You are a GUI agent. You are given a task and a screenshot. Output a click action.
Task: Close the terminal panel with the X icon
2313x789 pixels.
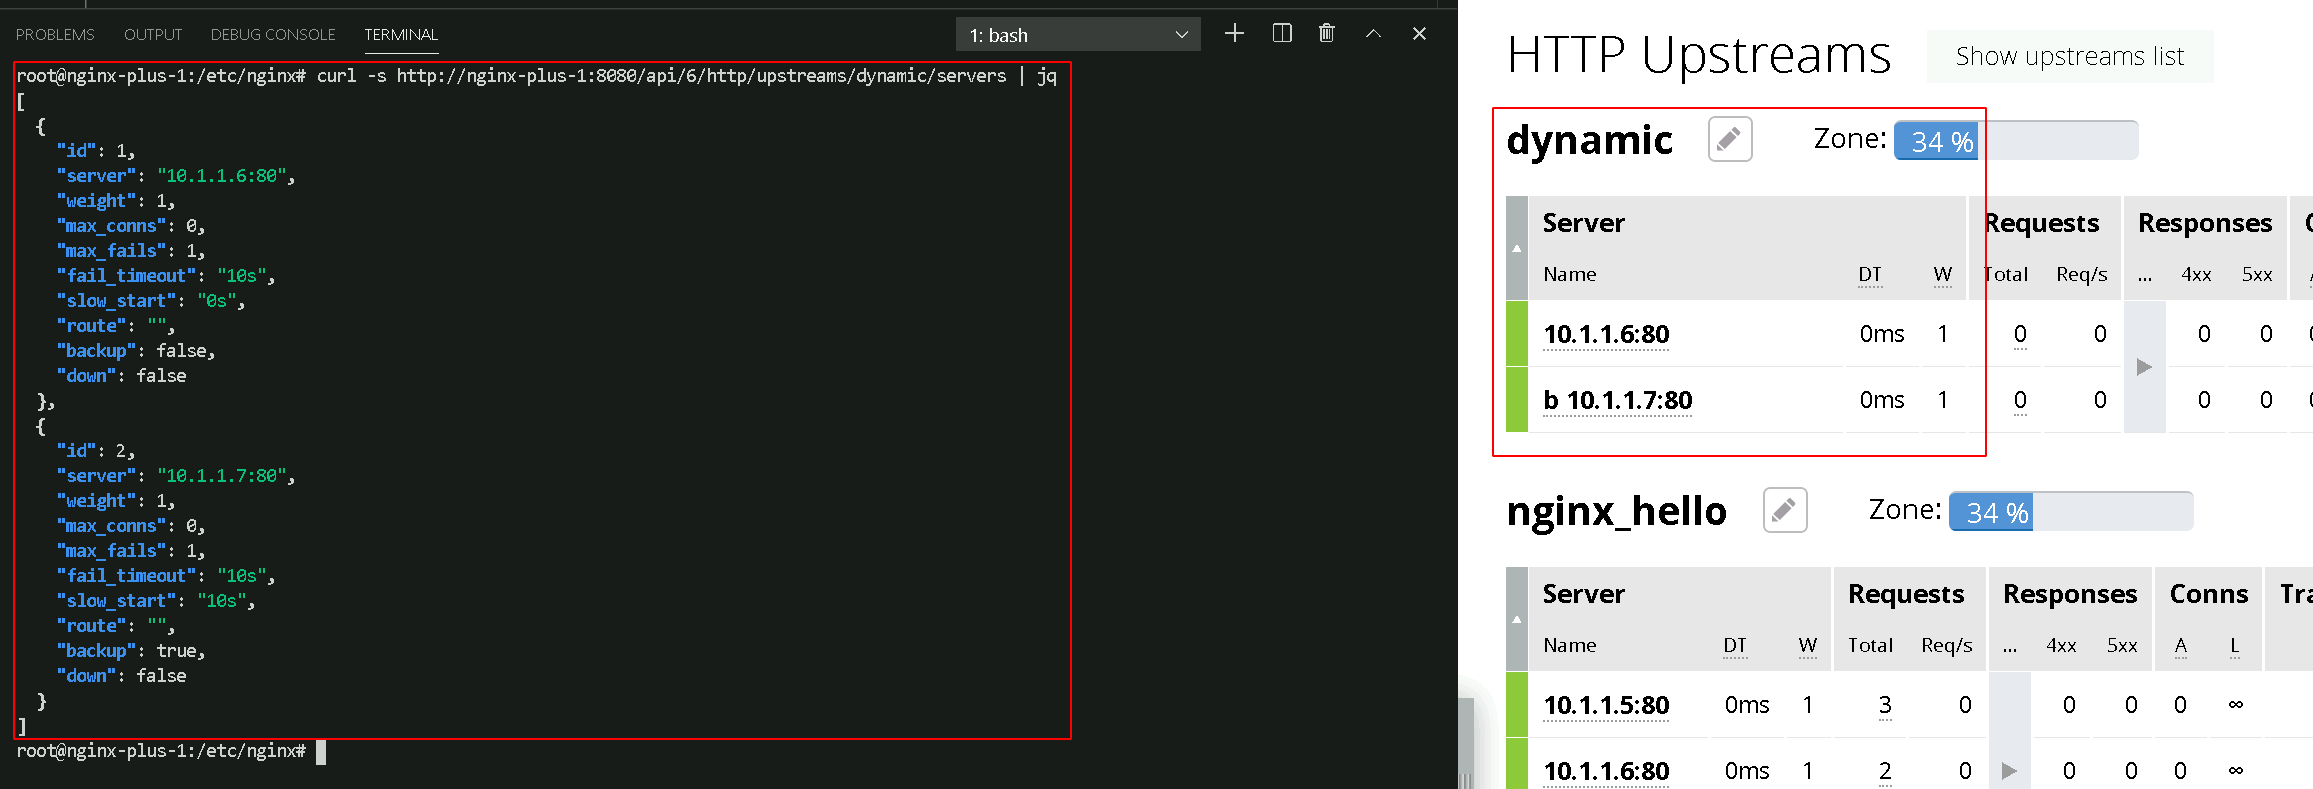click(1419, 34)
